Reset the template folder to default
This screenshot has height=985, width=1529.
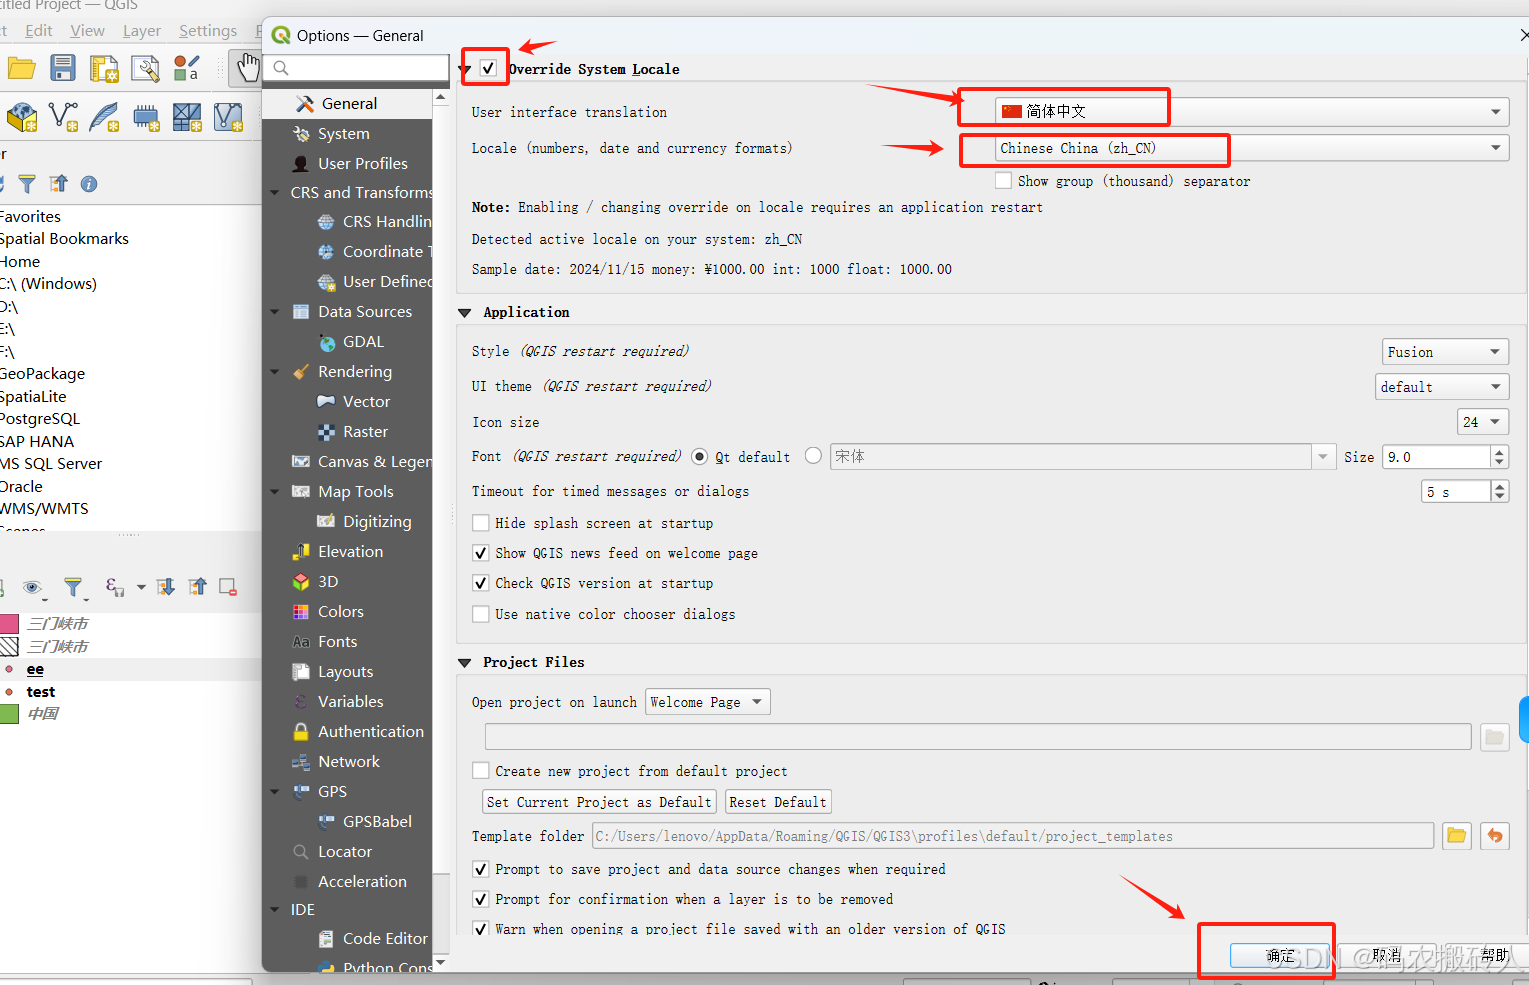click(1495, 836)
